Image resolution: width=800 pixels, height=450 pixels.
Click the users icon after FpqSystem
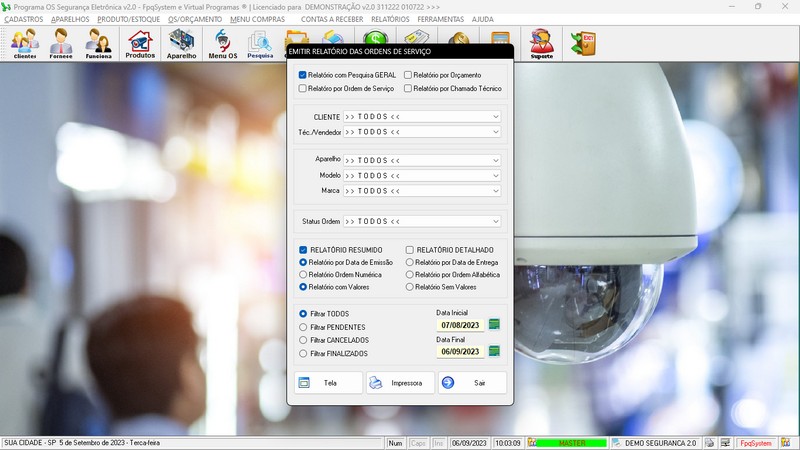coord(786,443)
